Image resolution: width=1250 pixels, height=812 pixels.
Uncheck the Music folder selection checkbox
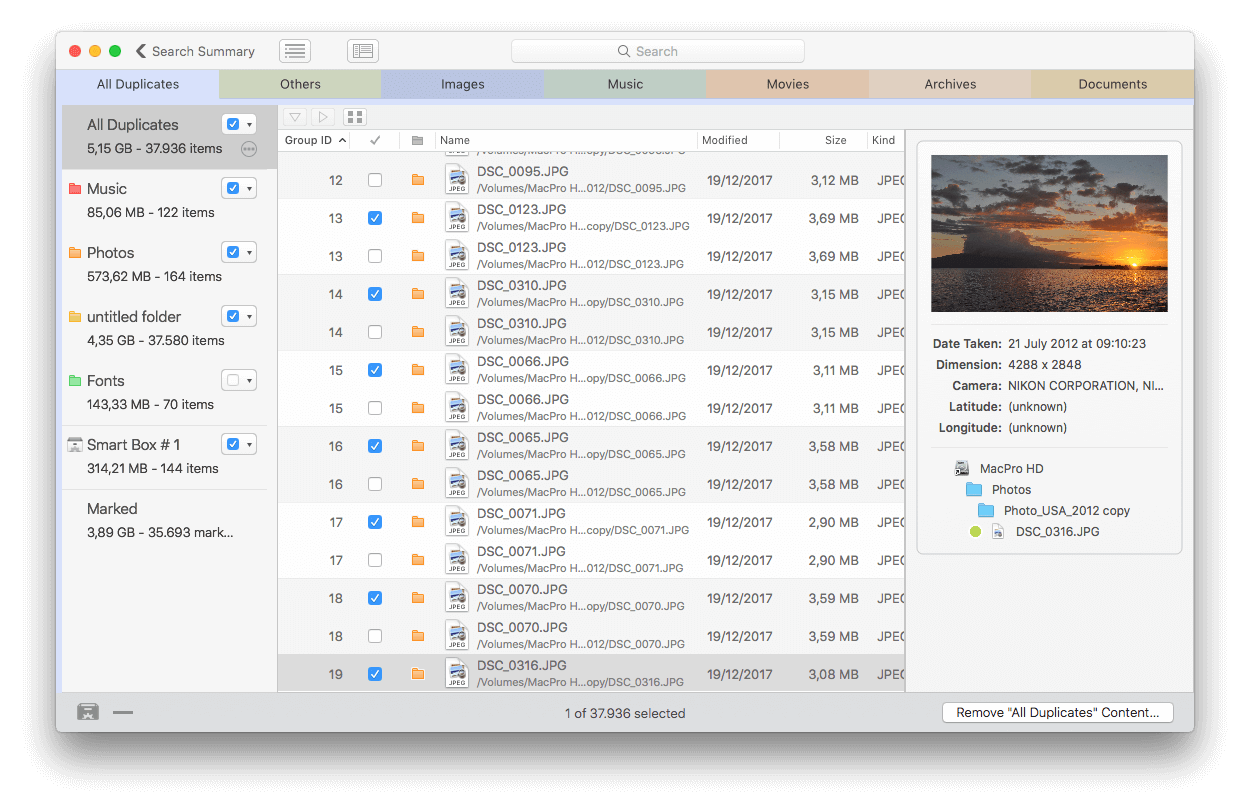232,187
